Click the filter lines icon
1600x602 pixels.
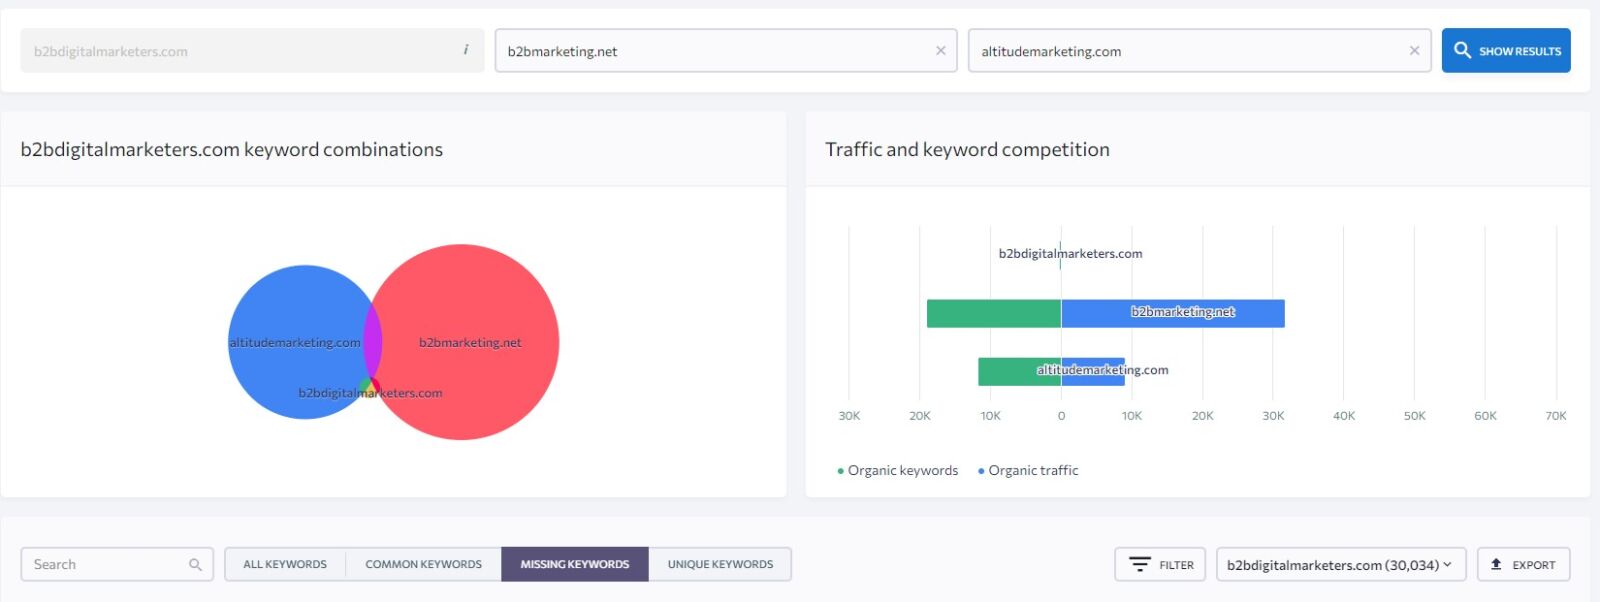1140,564
